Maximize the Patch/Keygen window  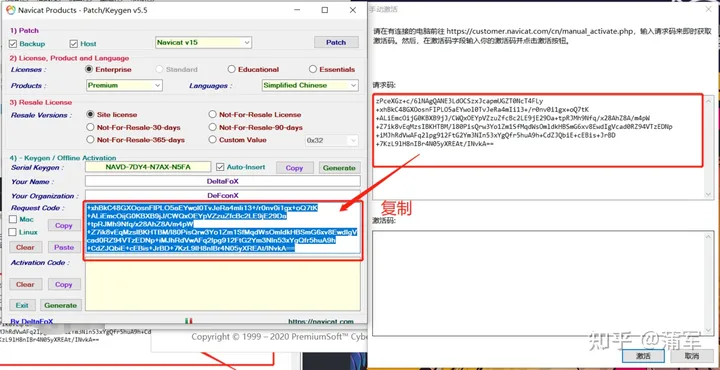point(325,10)
